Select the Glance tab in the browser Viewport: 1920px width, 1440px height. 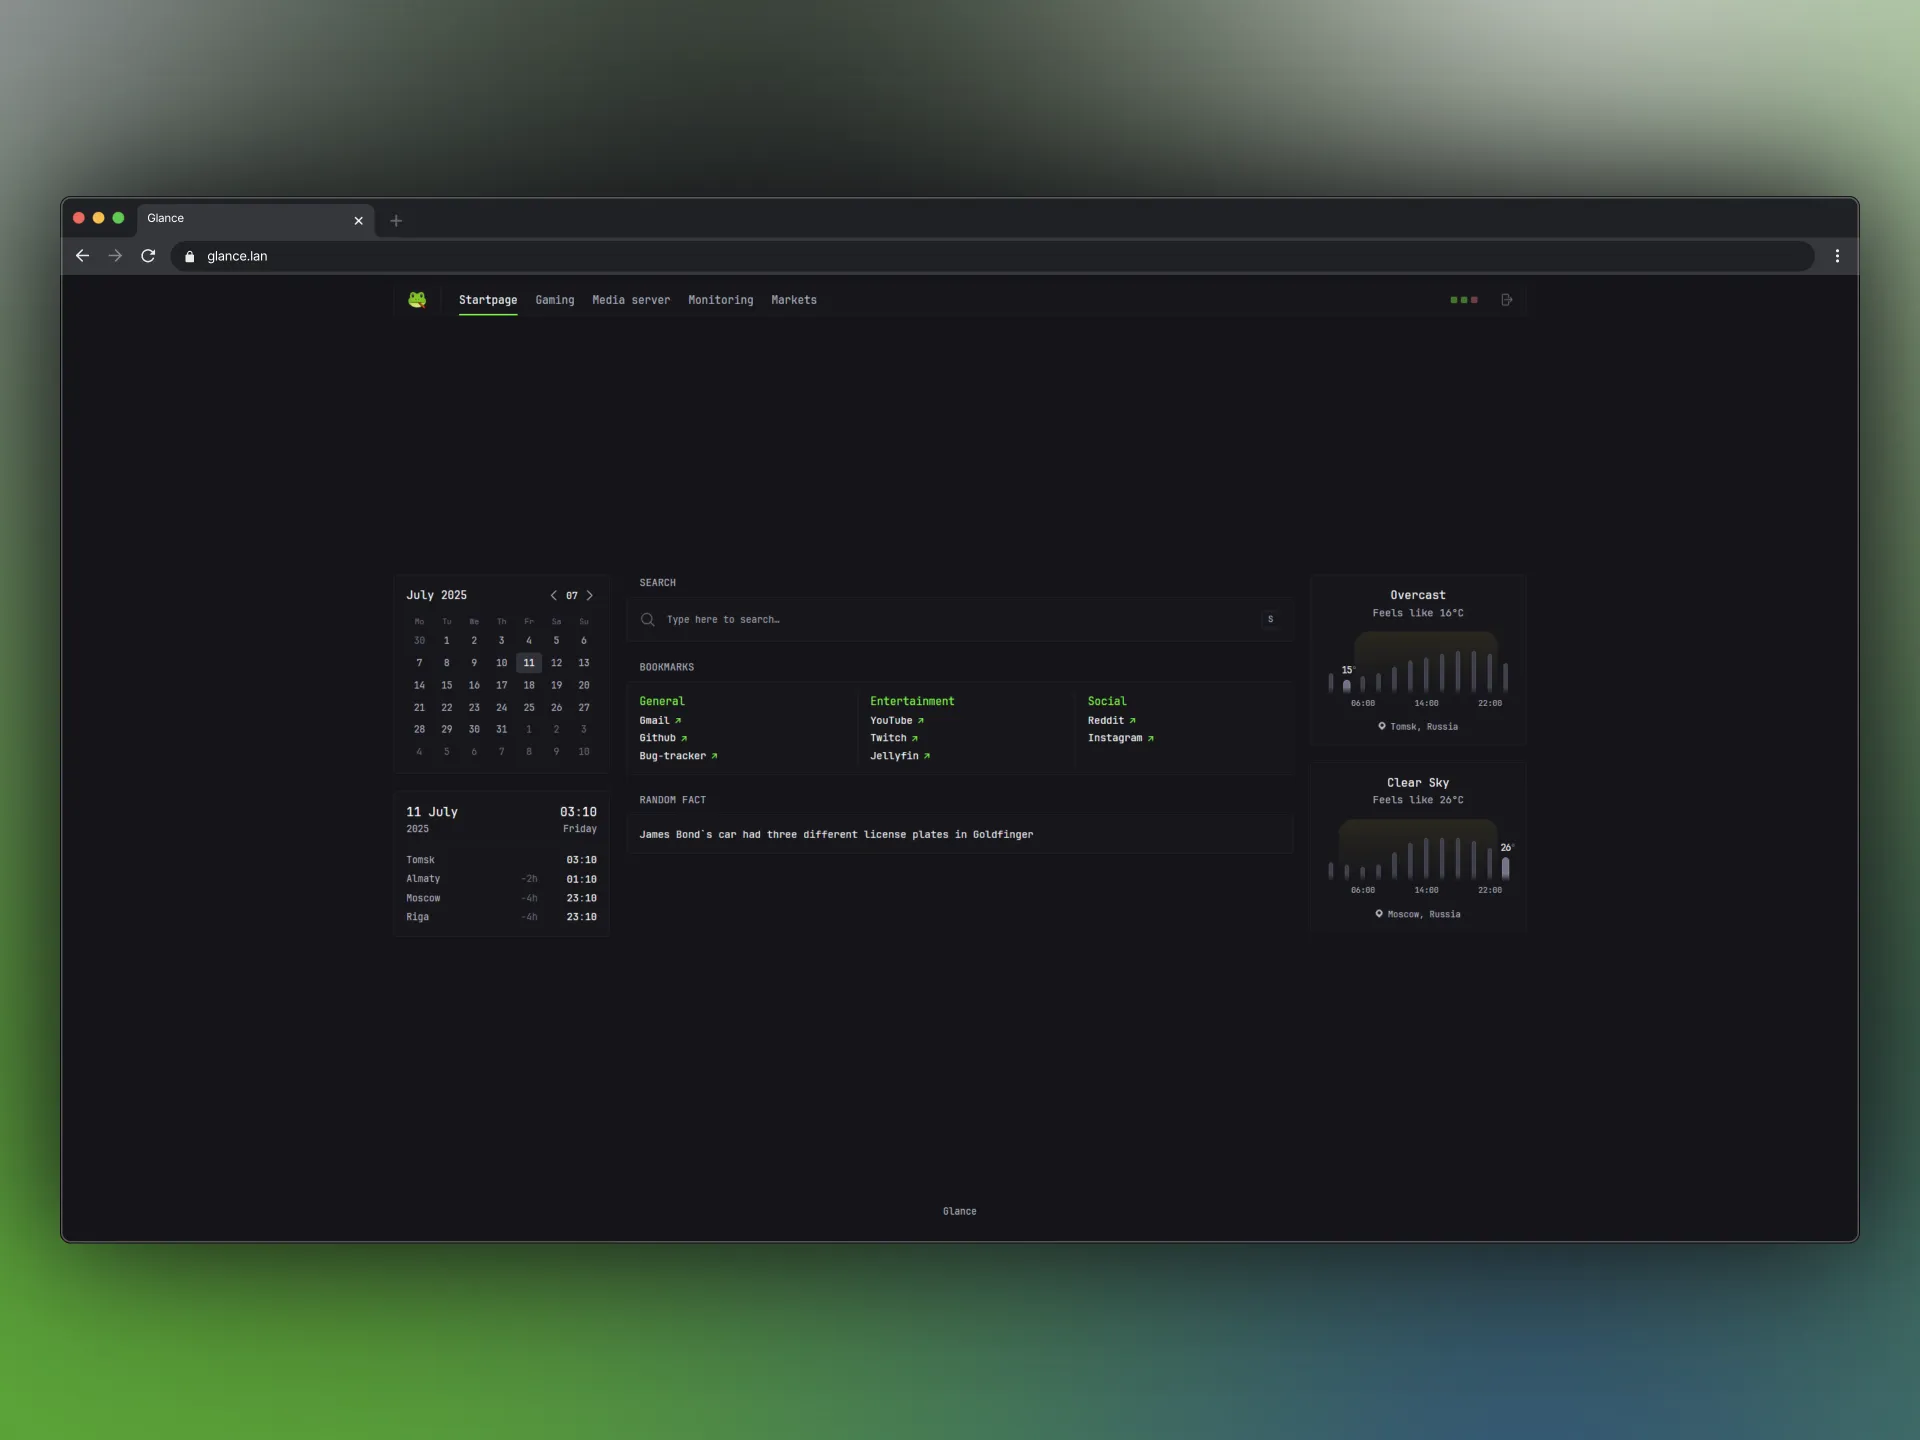255,219
